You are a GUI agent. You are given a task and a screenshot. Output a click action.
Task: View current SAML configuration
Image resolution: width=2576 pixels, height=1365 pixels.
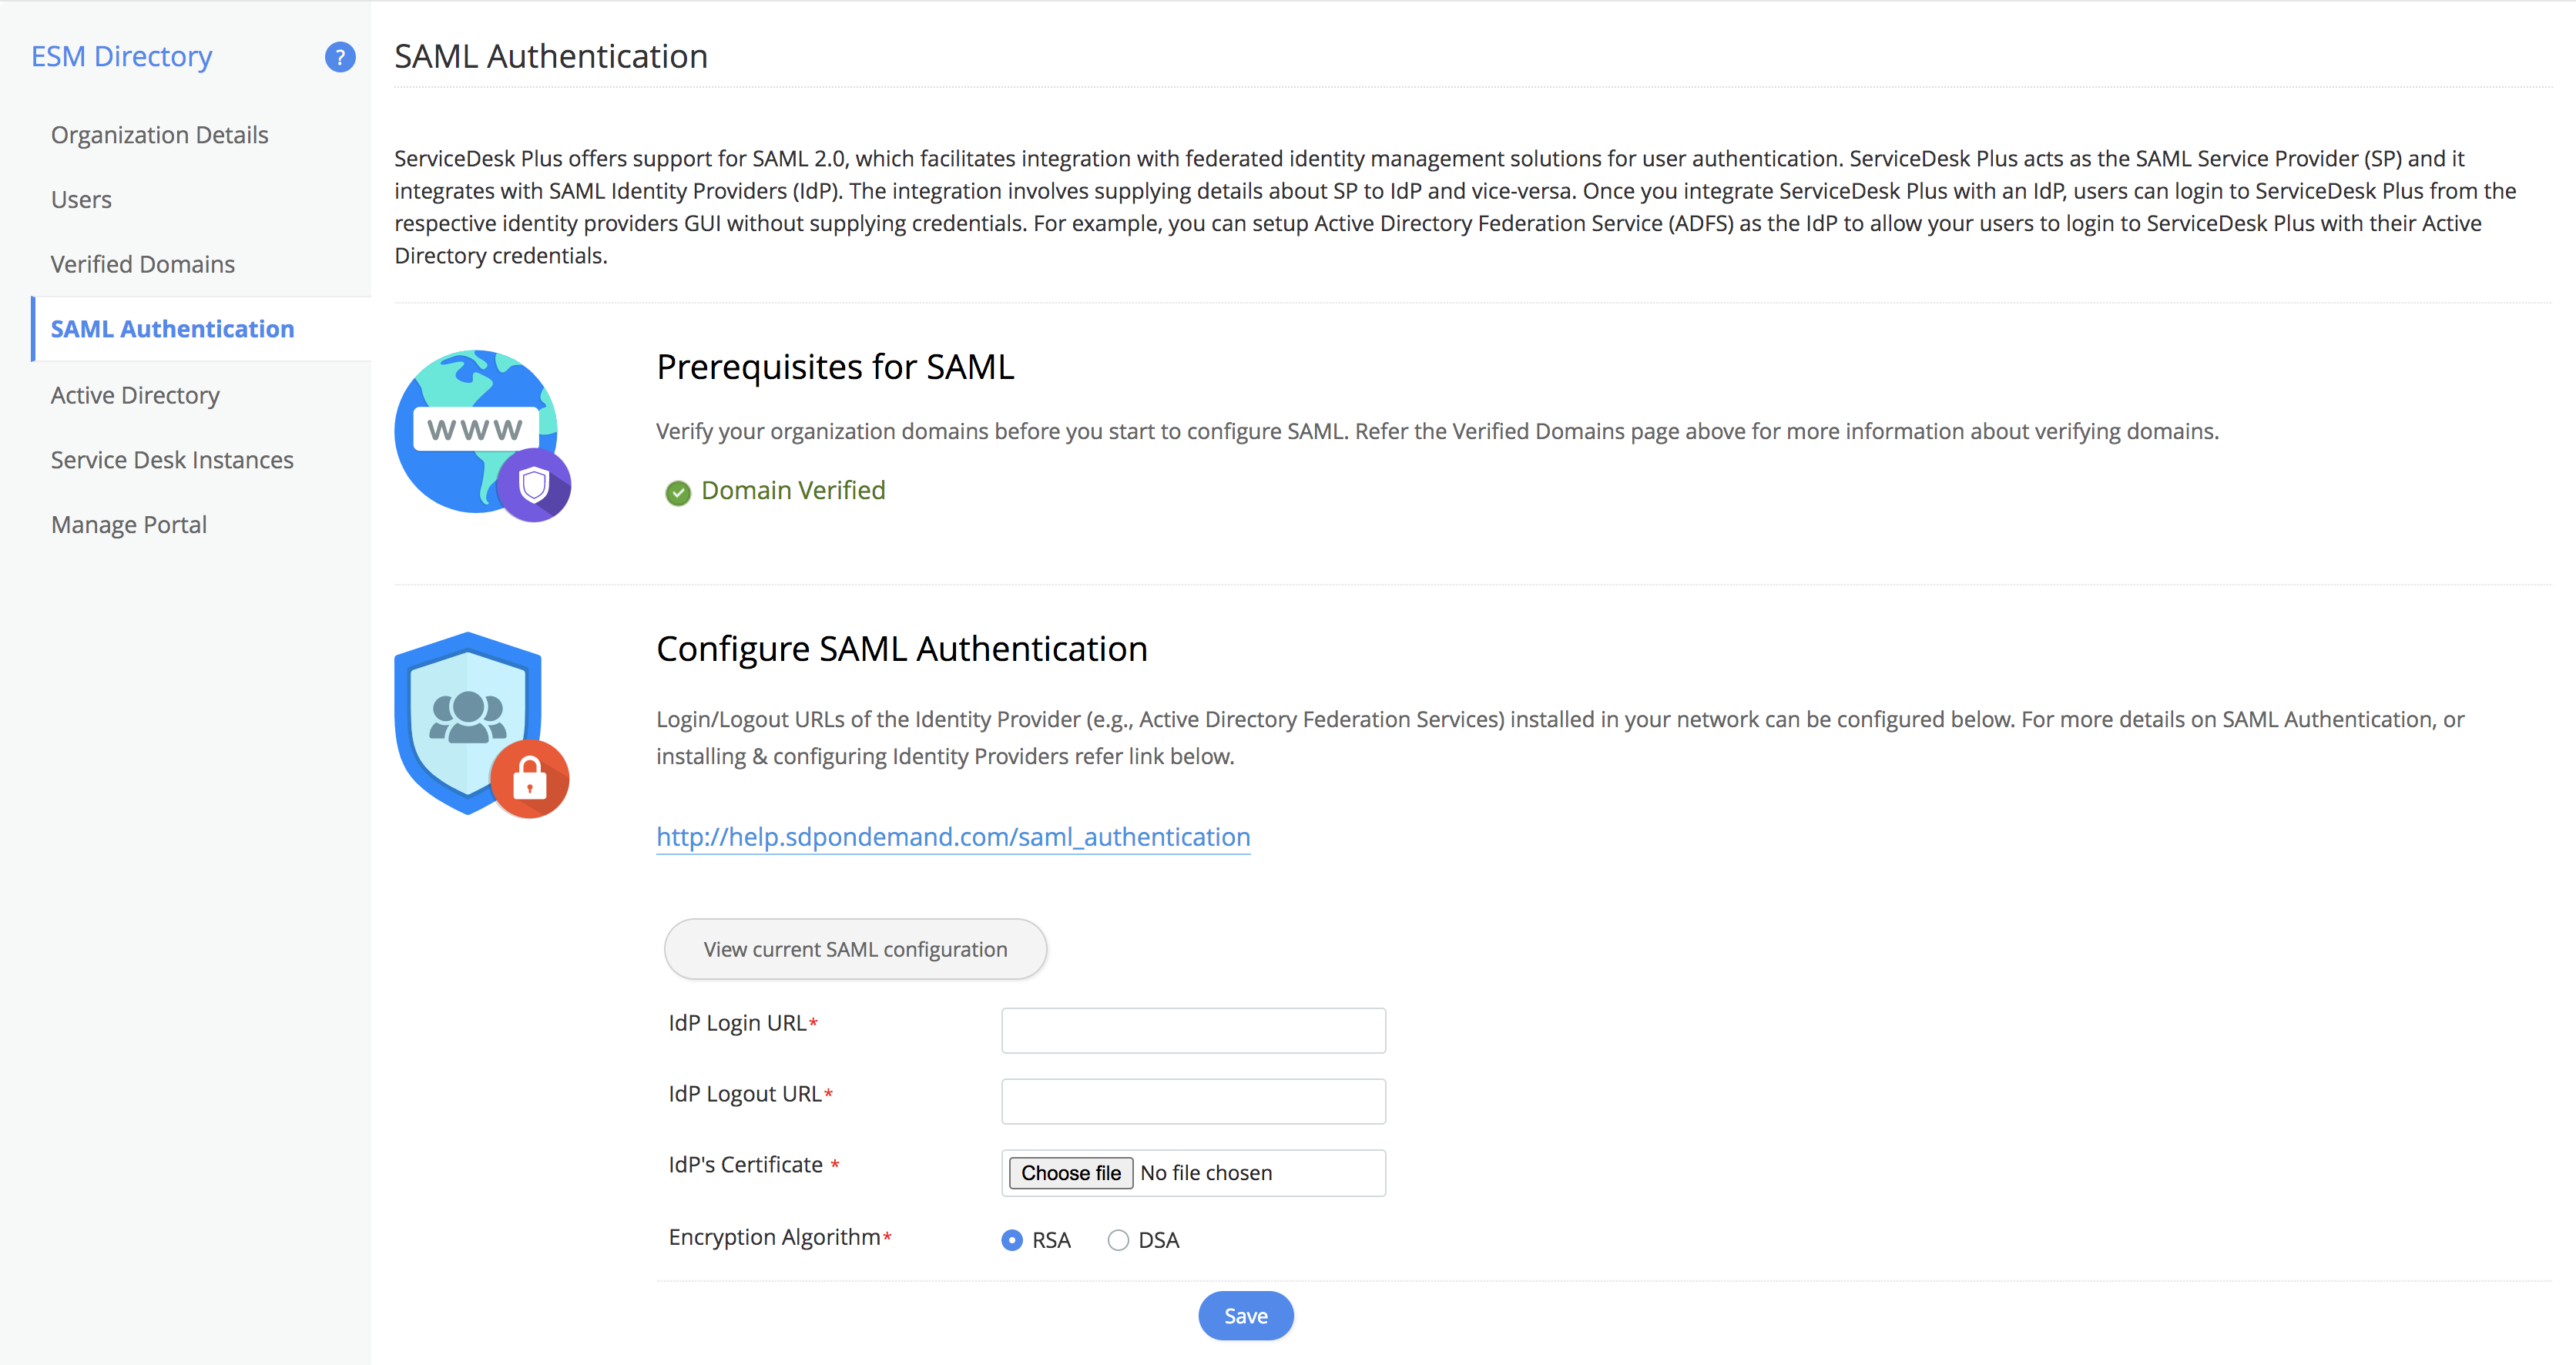[855, 949]
